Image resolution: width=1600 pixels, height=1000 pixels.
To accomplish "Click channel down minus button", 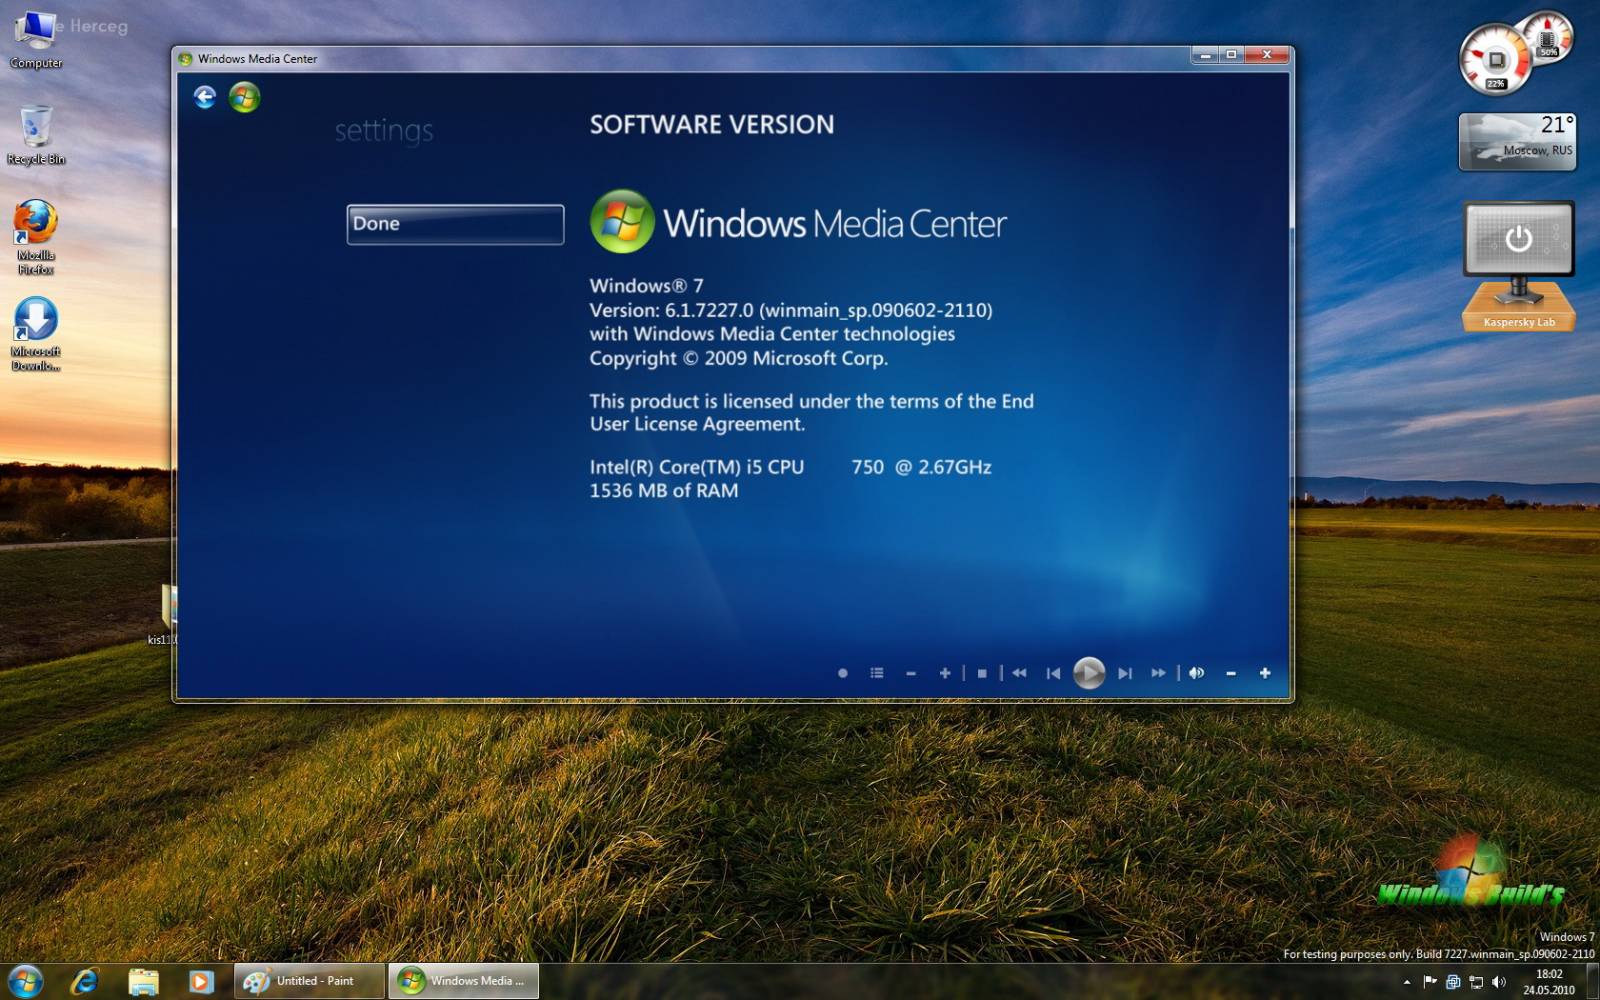I will (x=911, y=673).
